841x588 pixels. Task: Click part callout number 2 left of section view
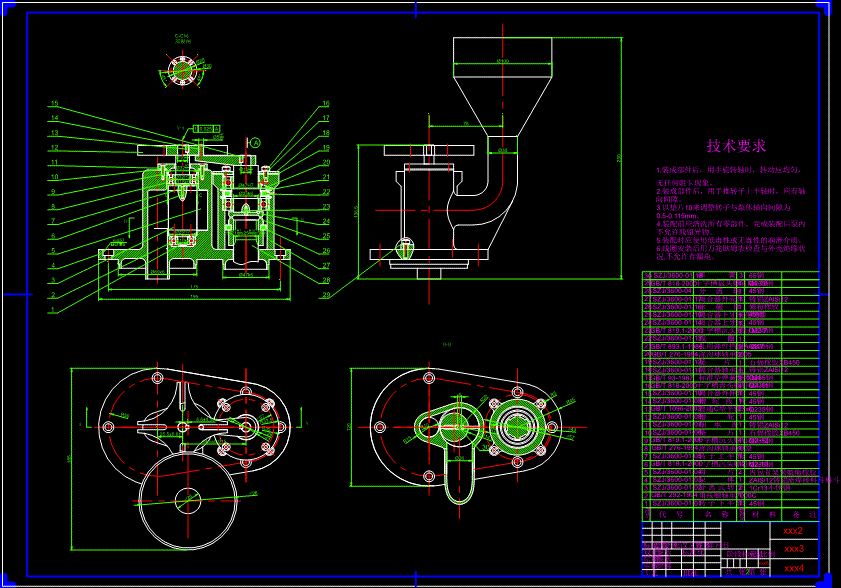pos(53,295)
